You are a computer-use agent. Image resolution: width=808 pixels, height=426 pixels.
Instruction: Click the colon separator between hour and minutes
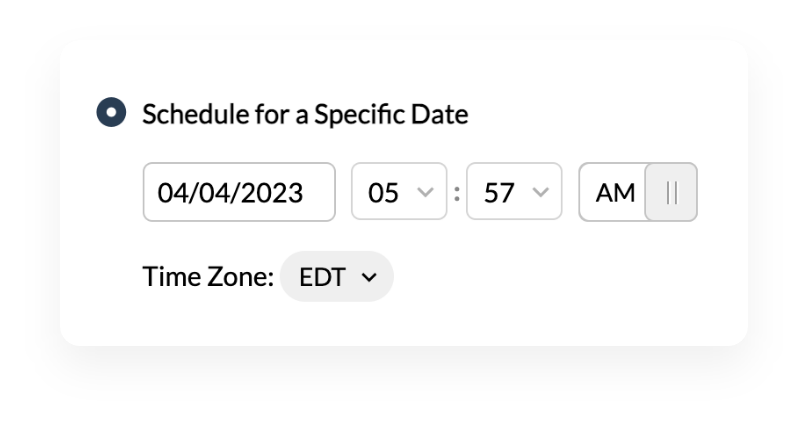click(x=457, y=194)
